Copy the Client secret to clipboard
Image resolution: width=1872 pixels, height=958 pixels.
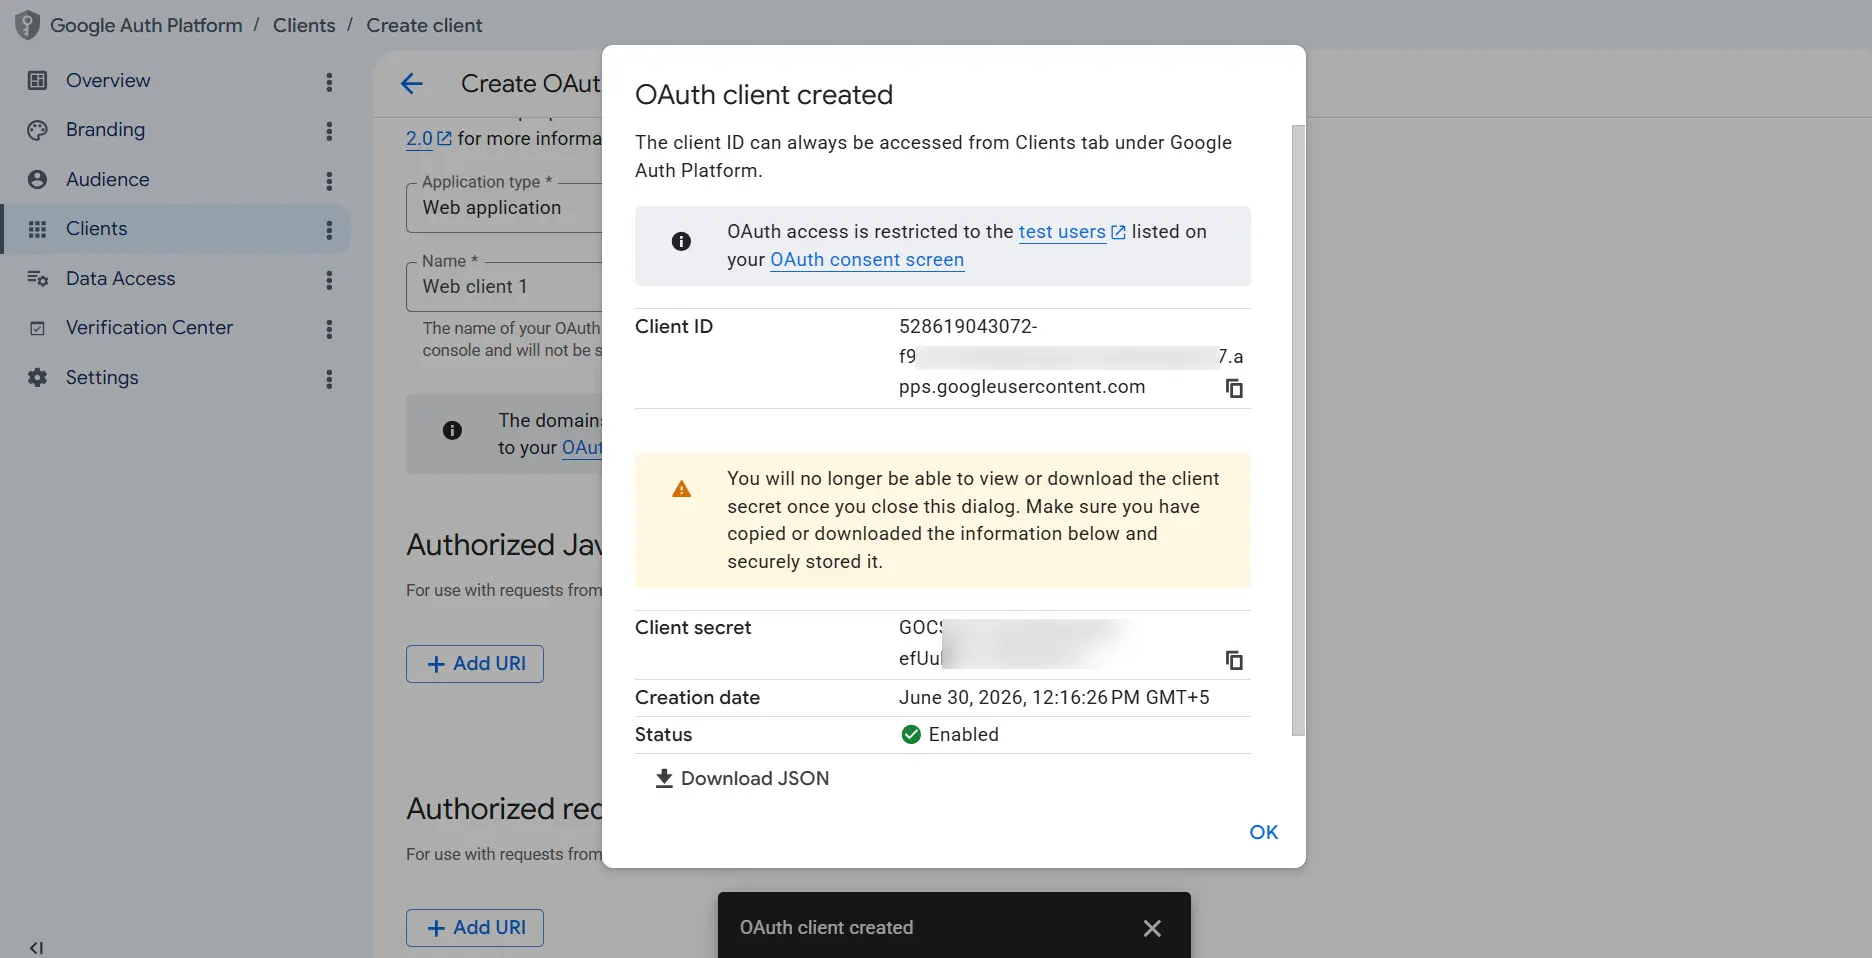1234,660
